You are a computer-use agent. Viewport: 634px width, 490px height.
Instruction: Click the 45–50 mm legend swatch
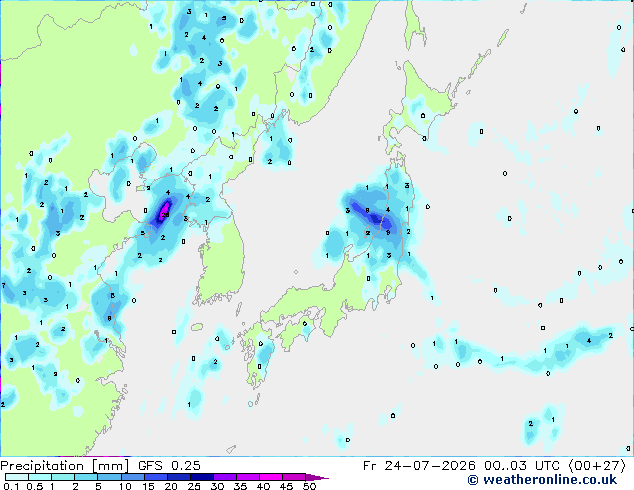[294, 477]
